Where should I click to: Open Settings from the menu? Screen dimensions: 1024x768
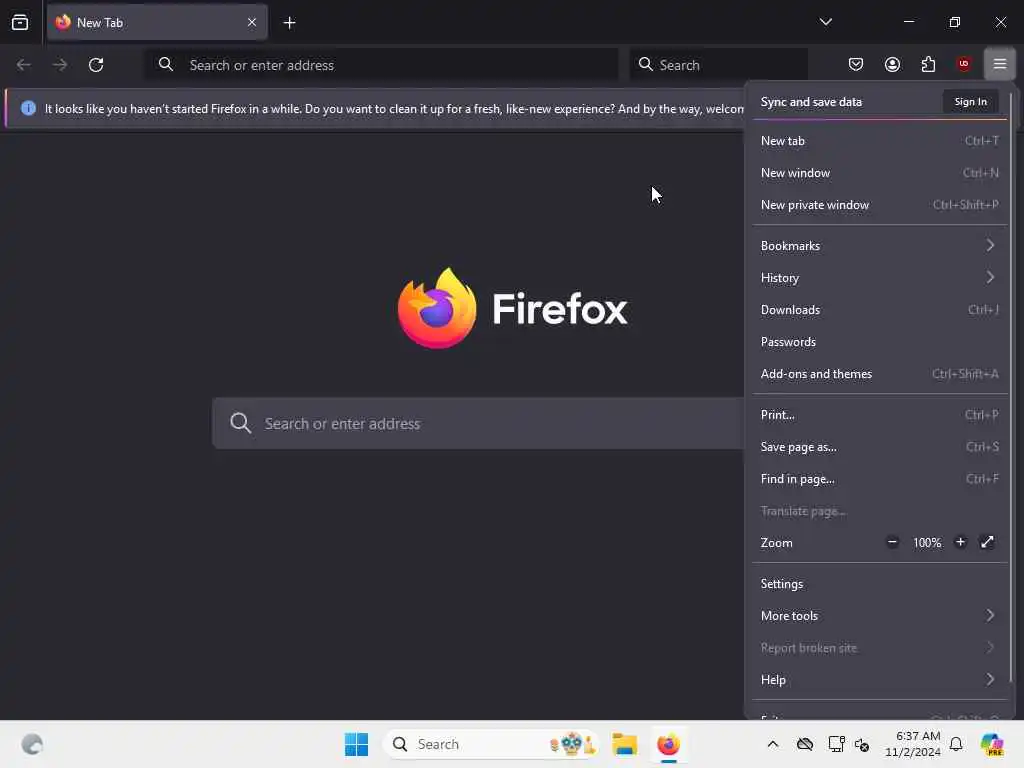[879, 584]
